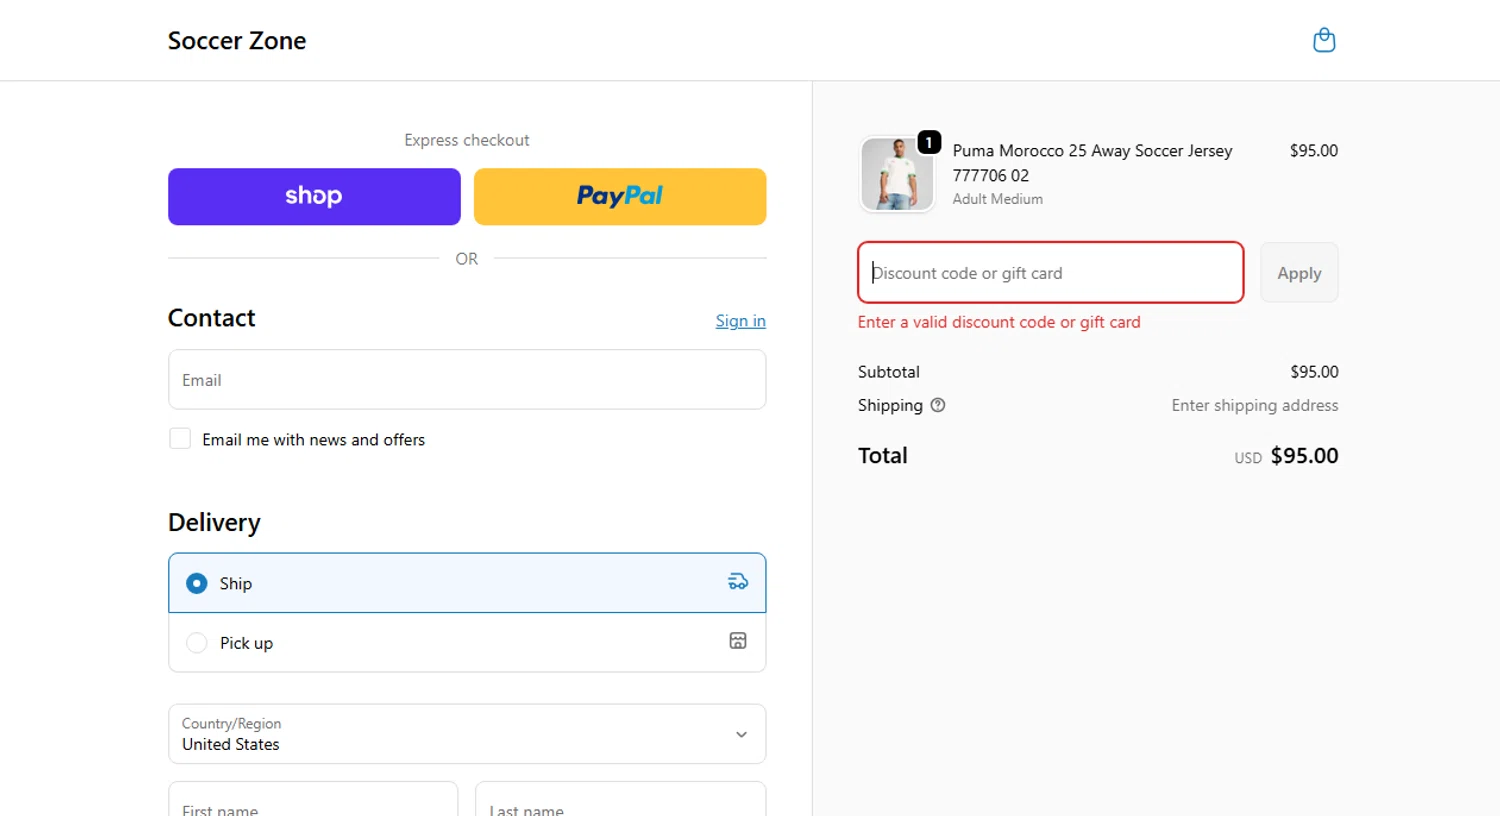Click the Total $95.00 amount
The image size is (1500, 816).
coord(1304,456)
